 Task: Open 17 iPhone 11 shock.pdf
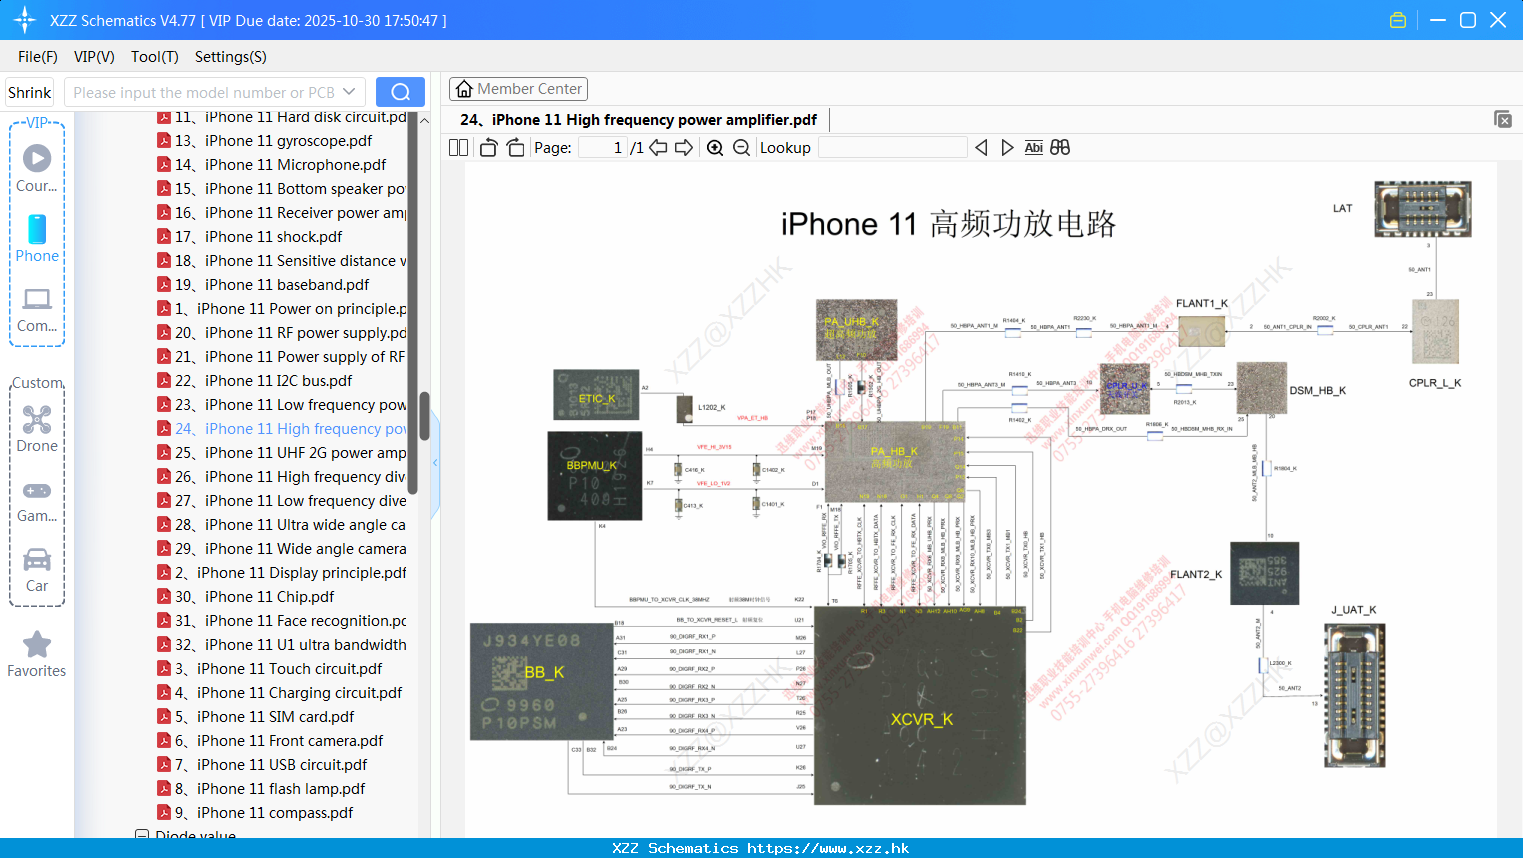pyautogui.click(x=249, y=237)
